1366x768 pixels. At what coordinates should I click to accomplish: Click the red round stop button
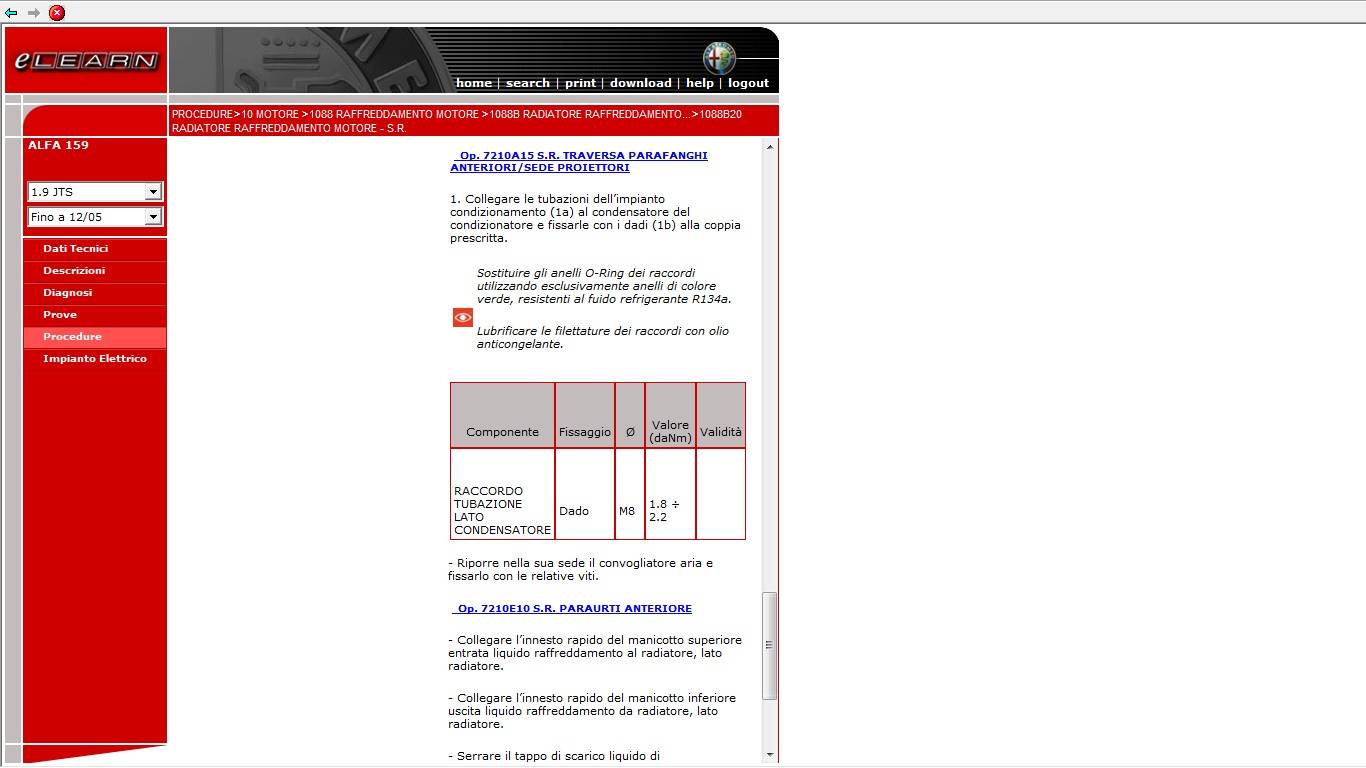(57, 13)
